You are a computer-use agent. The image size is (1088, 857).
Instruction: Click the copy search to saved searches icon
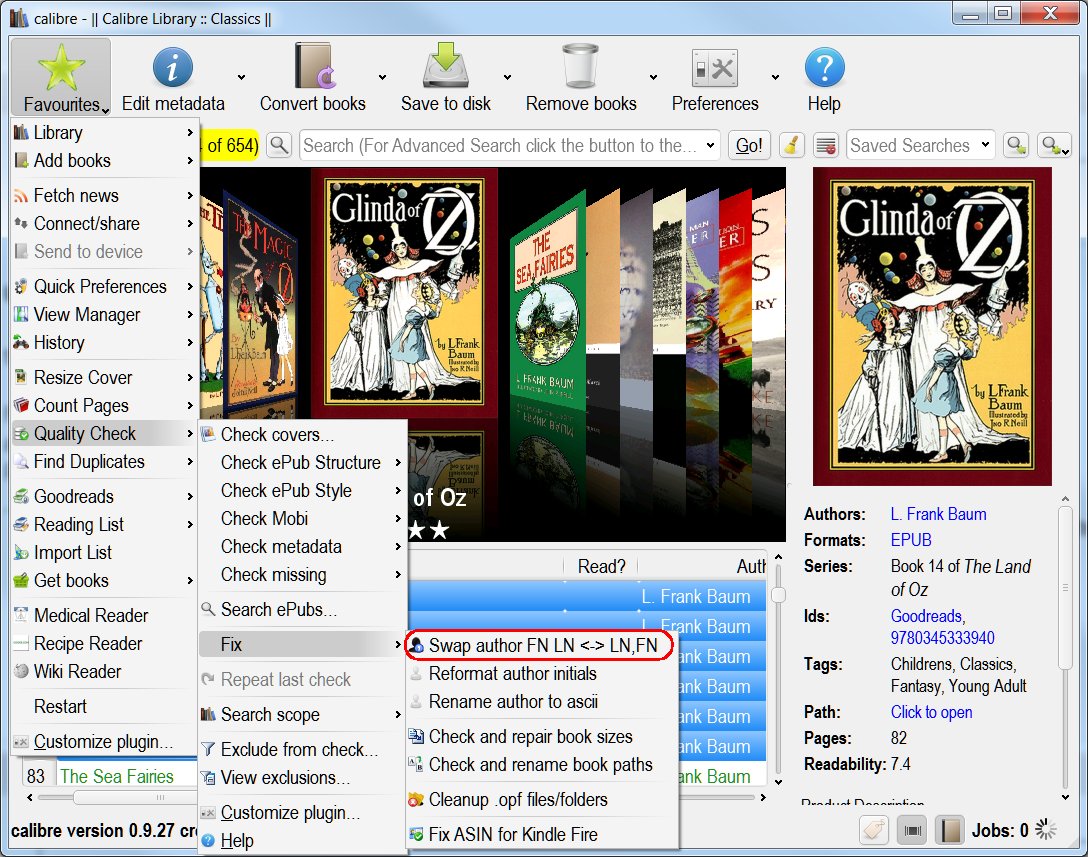pyautogui.click(x=1016, y=145)
